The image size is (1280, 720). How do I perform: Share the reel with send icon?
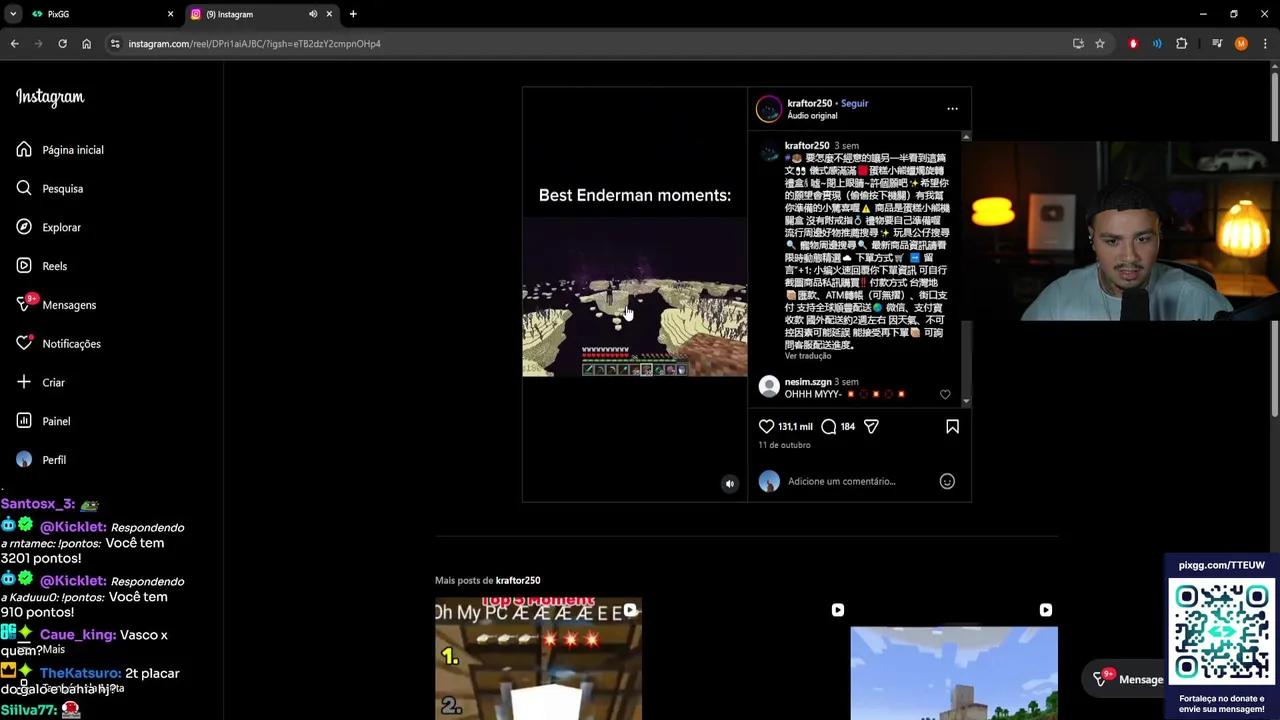click(x=871, y=427)
